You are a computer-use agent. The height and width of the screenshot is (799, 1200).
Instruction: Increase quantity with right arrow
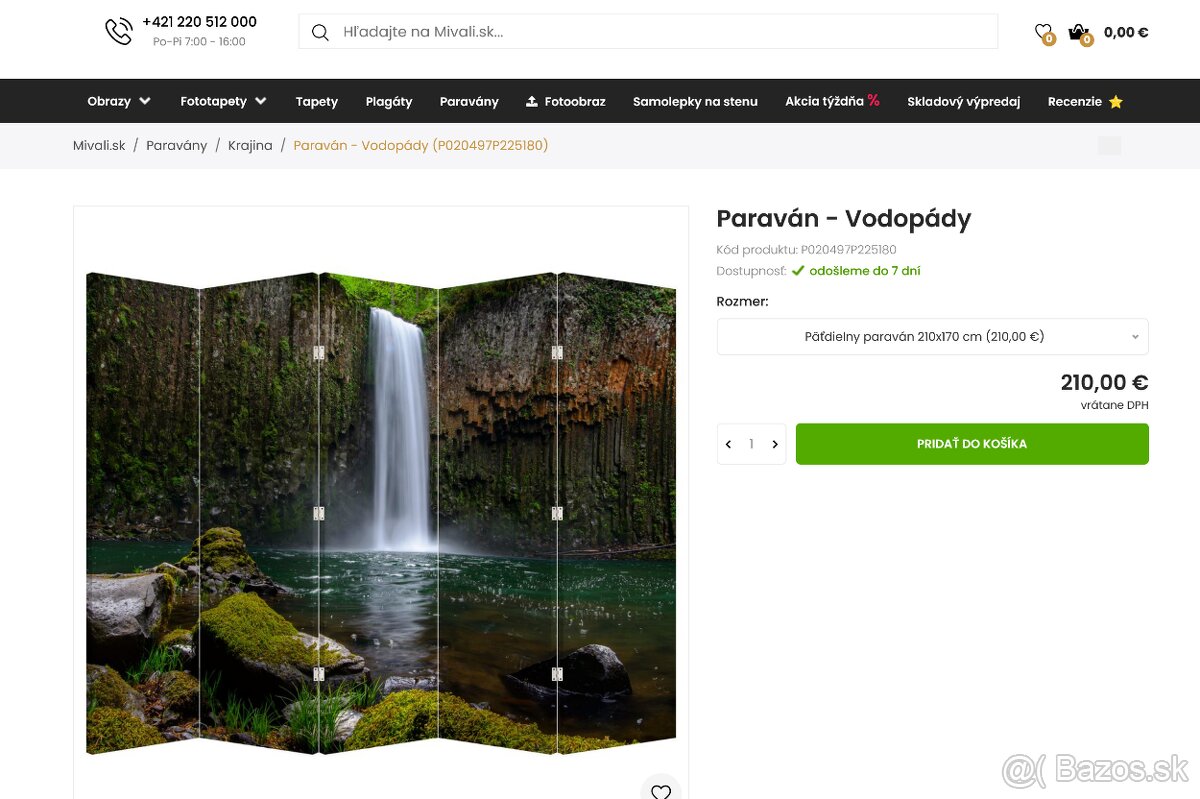[x=775, y=444]
